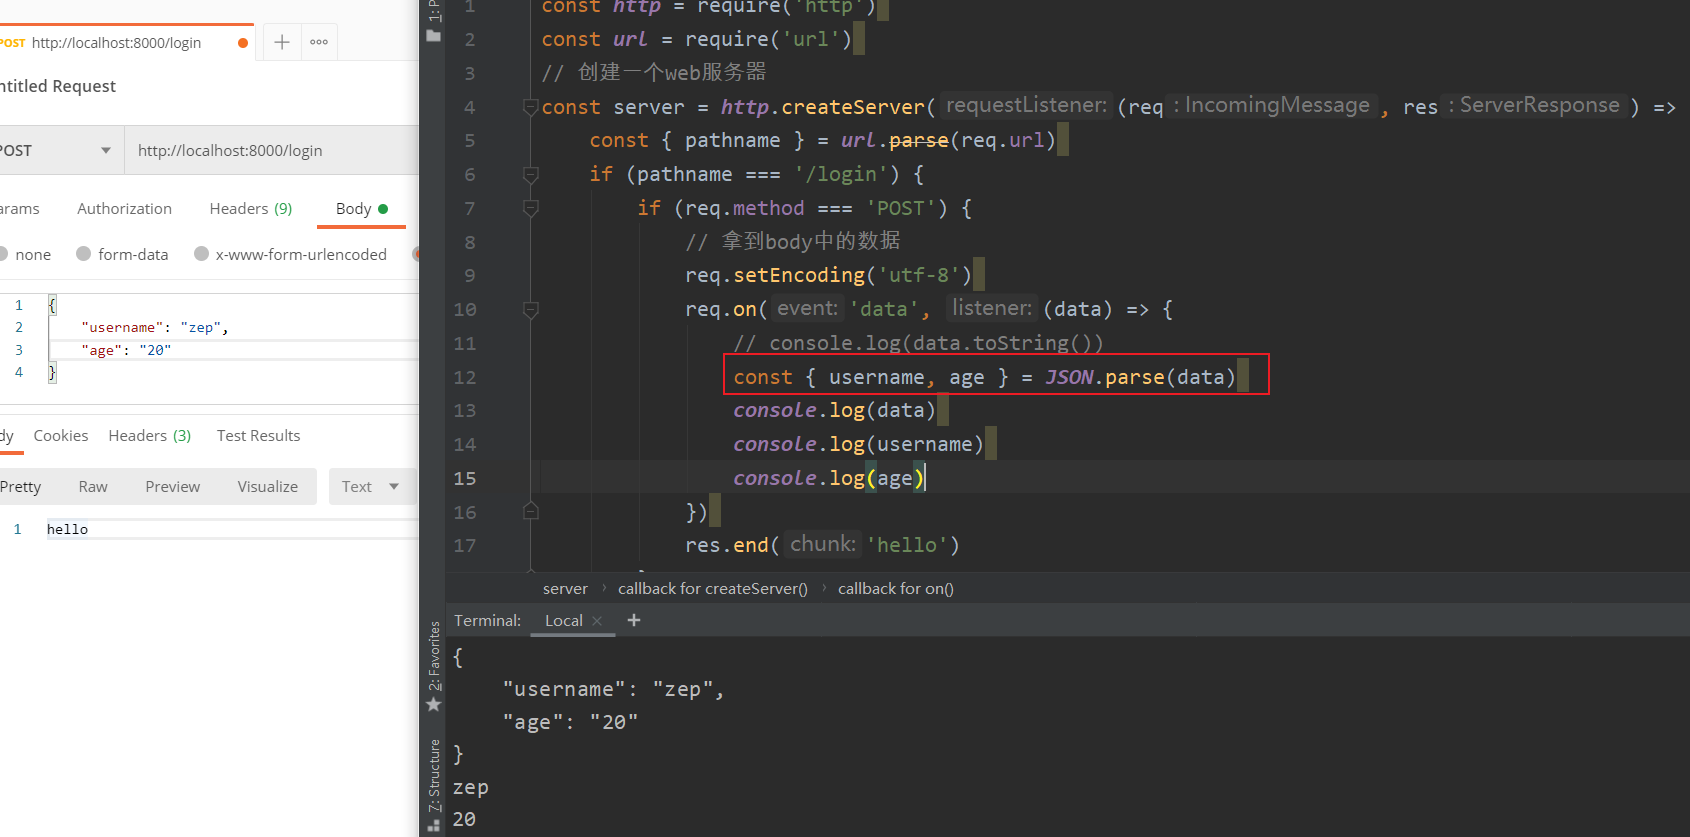Switch to the Authorization tab
Image resolution: width=1690 pixels, height=837 pixels.
coord(124,208)
